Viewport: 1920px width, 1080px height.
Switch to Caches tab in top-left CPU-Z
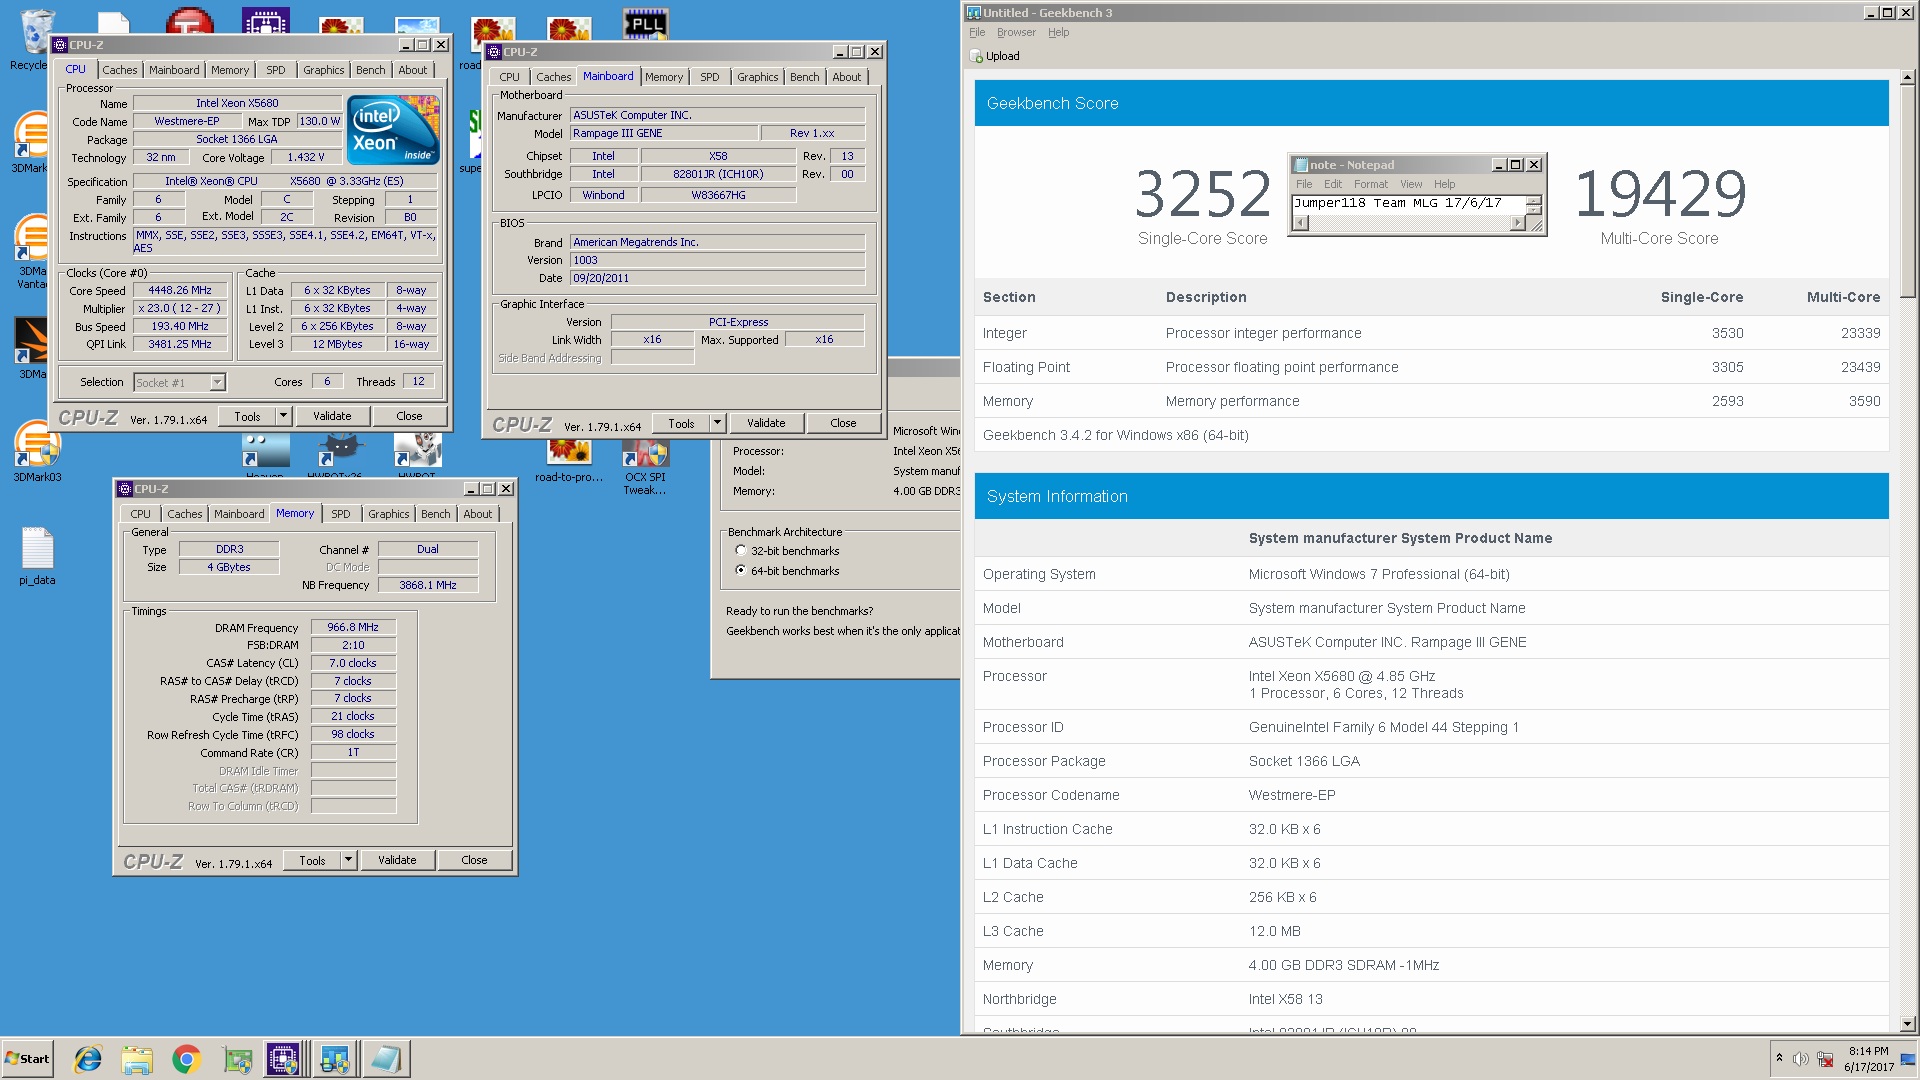[x=120, y=70]
